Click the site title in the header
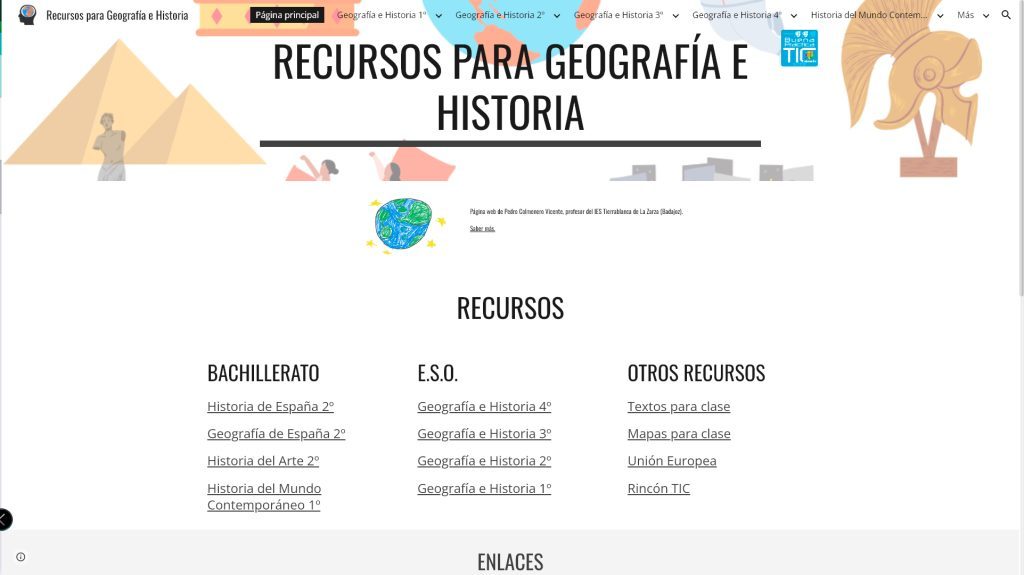Image resolution: width=1024 pixels, height=575 pixels. point(117,15)
